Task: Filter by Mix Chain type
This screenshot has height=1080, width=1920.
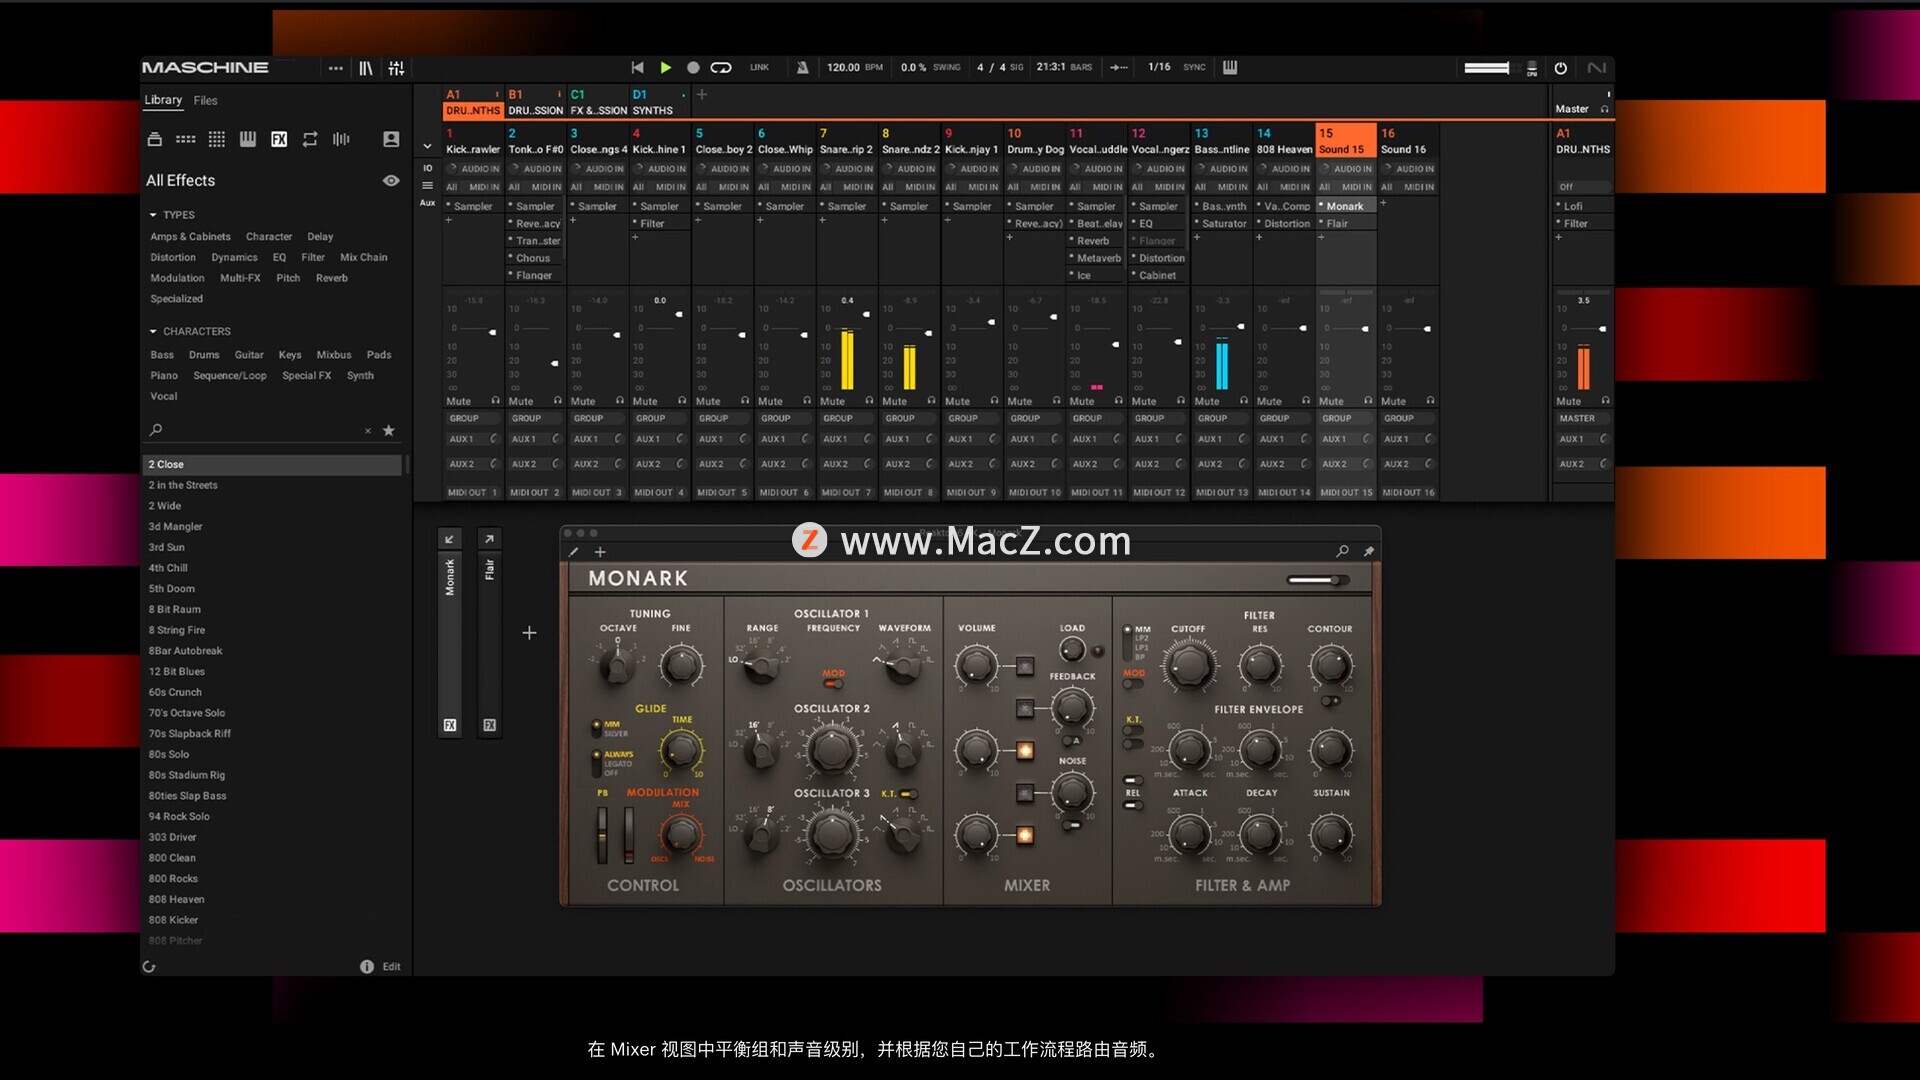Action: coord(364,257)
